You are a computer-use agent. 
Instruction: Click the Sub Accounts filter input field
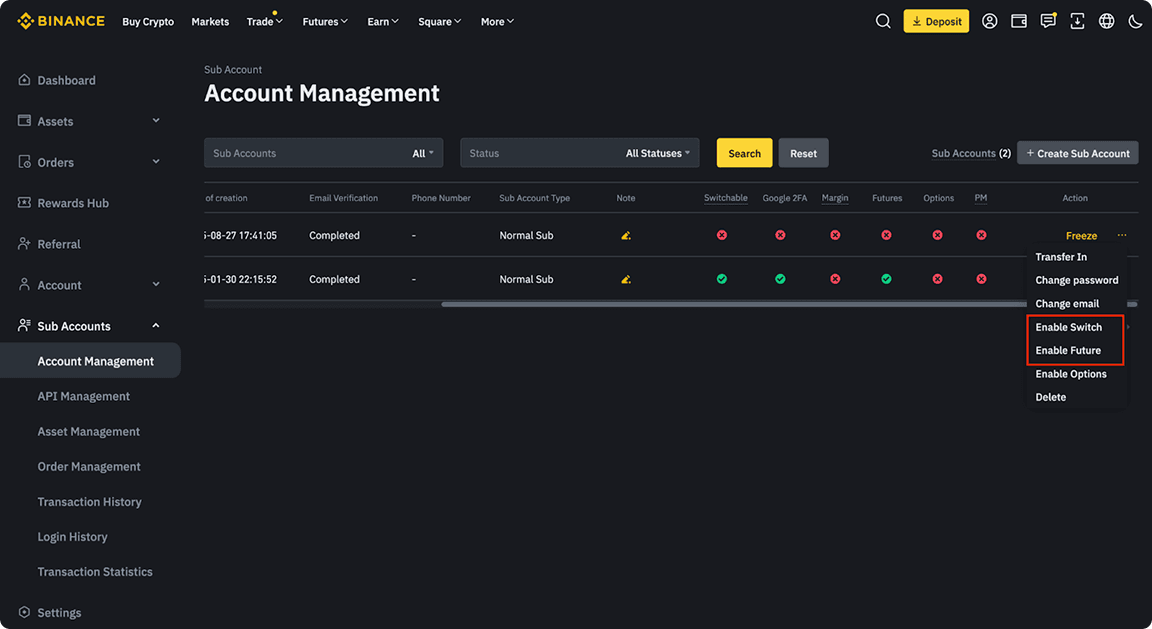tap(300, 153)
